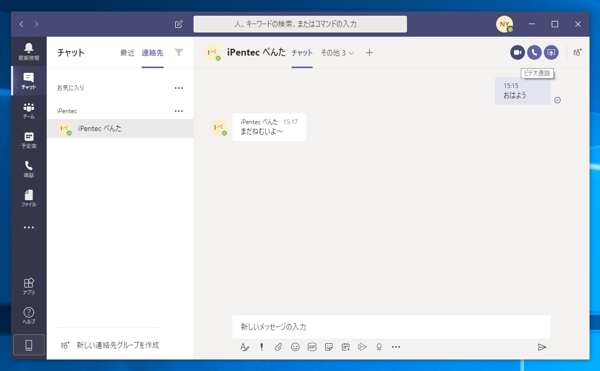Open the Praise badge icon
The height and width of the screenshot is (371, 600).
[379, 347]
